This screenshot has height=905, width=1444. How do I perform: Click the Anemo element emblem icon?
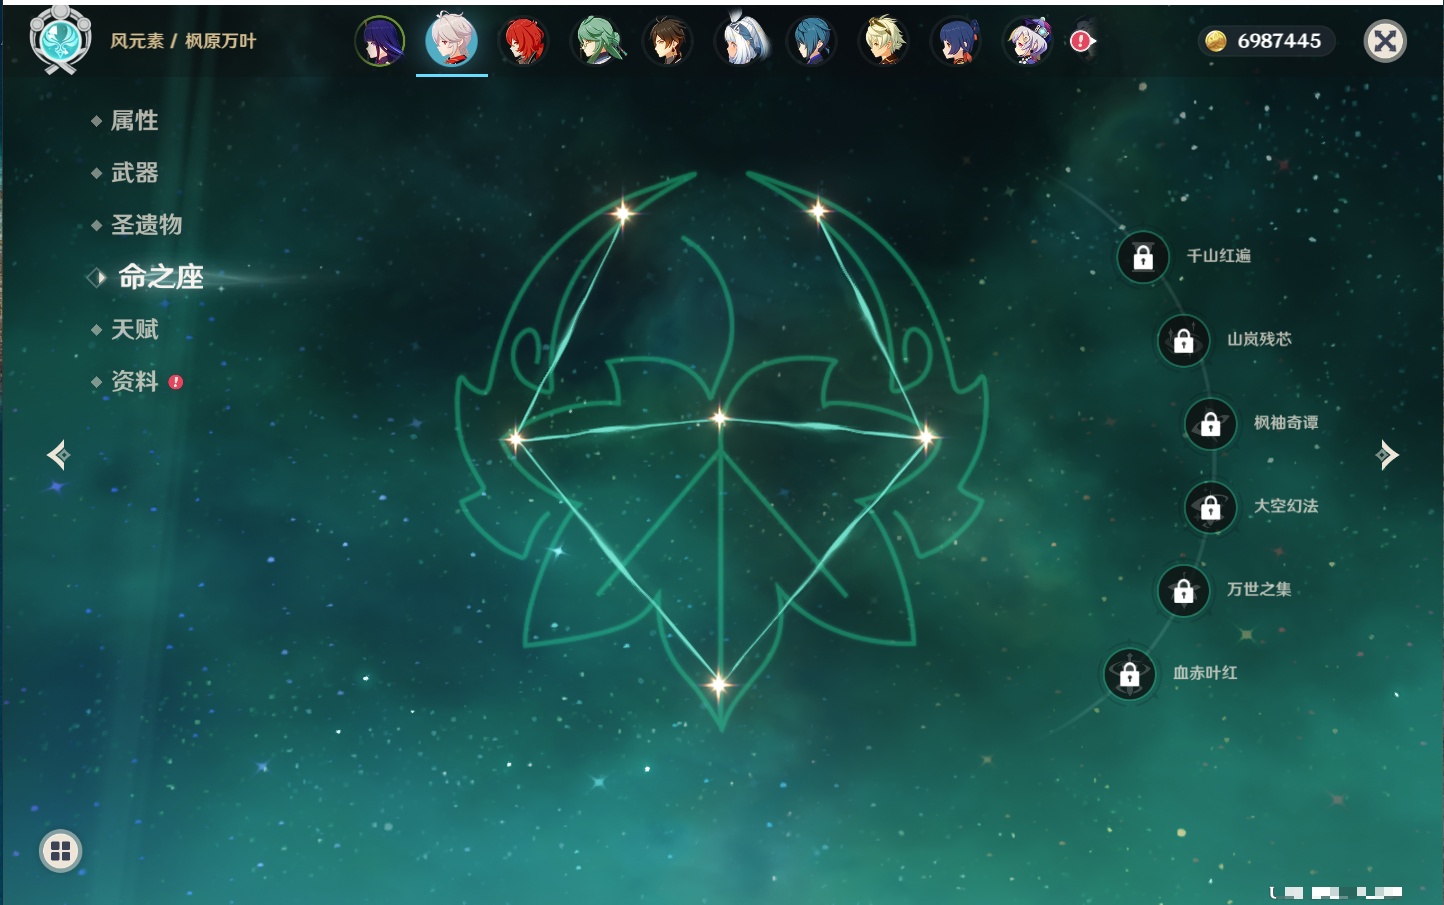[x=60, y=40]
